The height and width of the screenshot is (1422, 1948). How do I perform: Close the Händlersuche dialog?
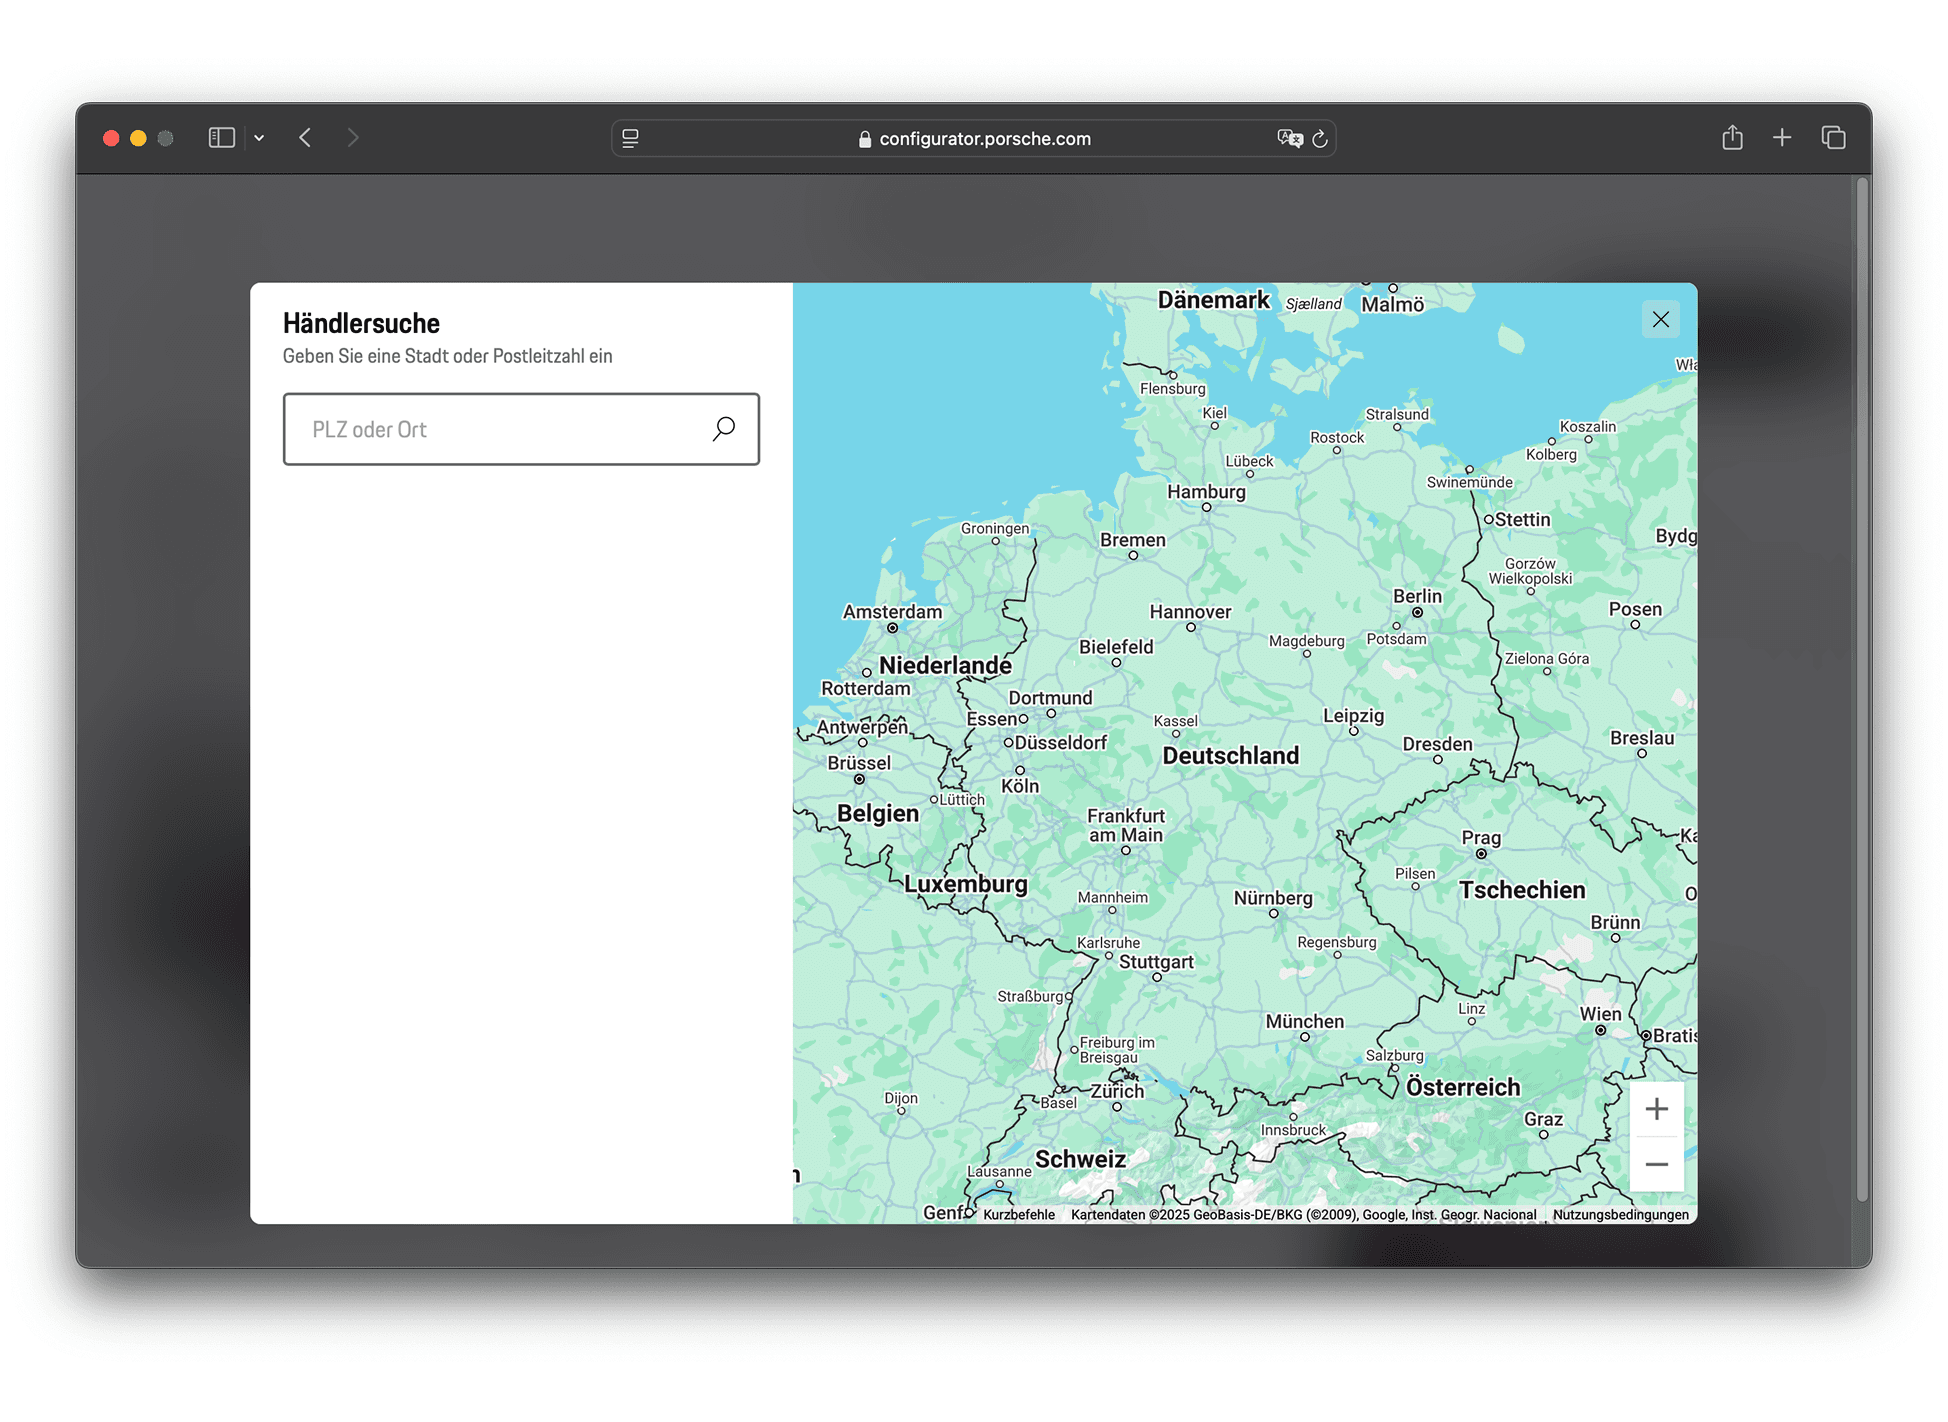pos(1661,319)
